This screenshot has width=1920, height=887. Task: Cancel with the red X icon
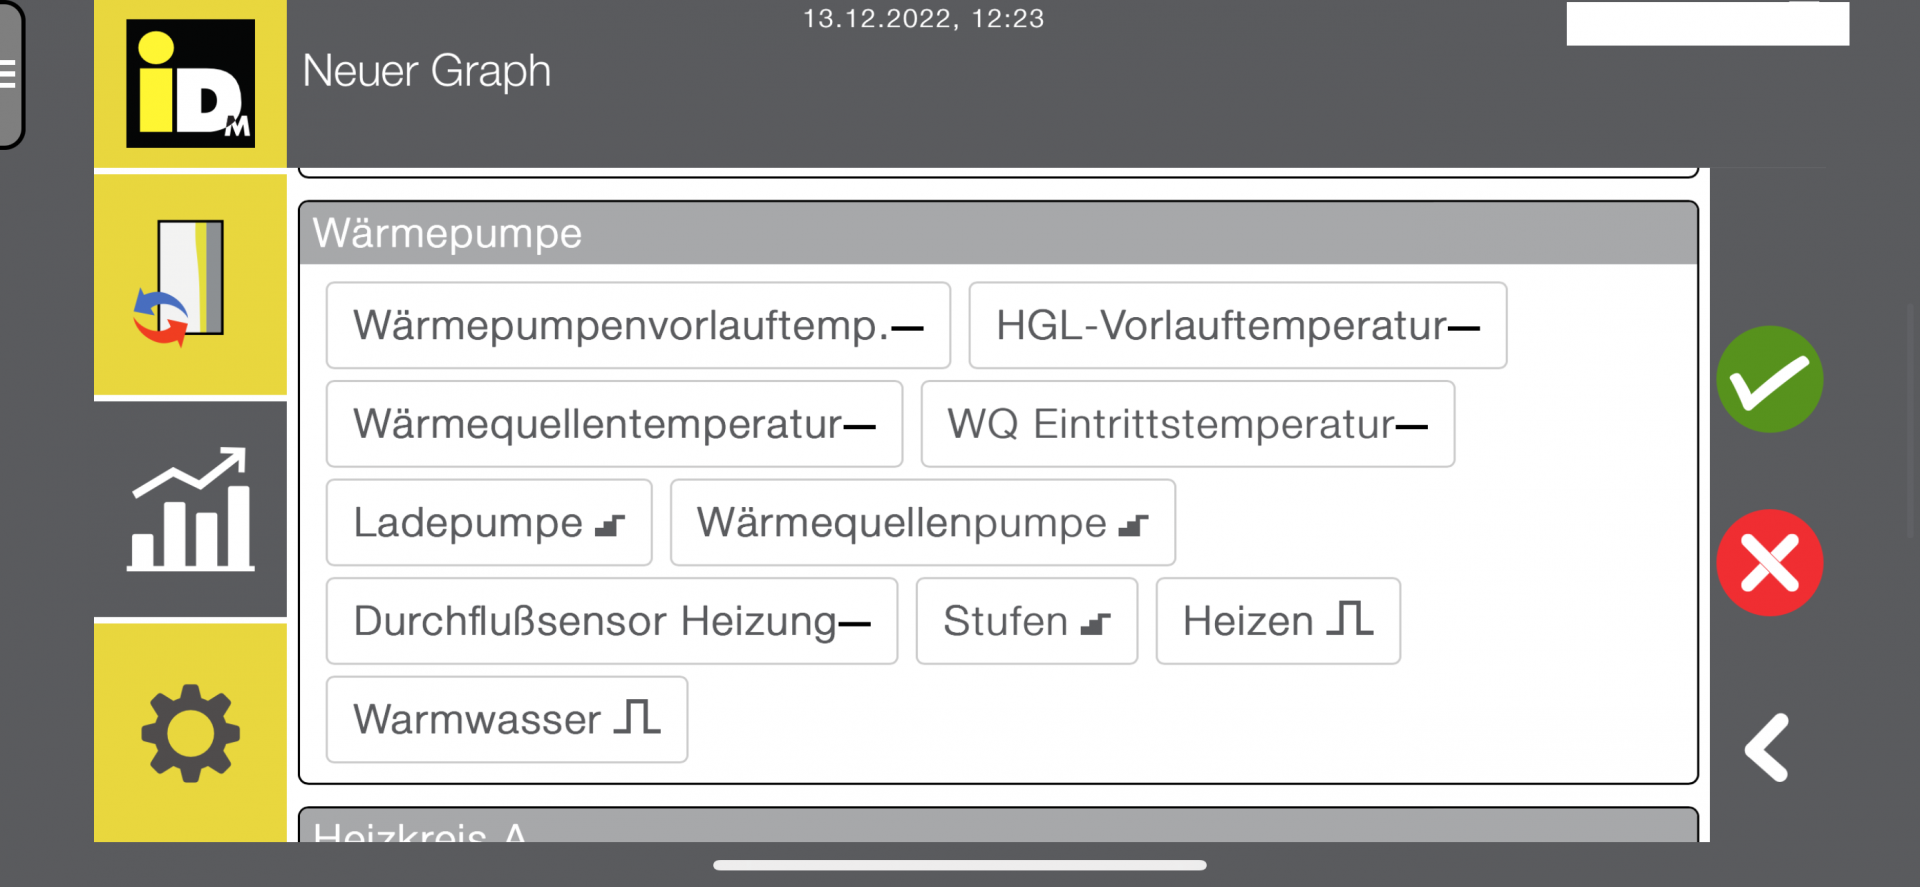pos(1769,563)
